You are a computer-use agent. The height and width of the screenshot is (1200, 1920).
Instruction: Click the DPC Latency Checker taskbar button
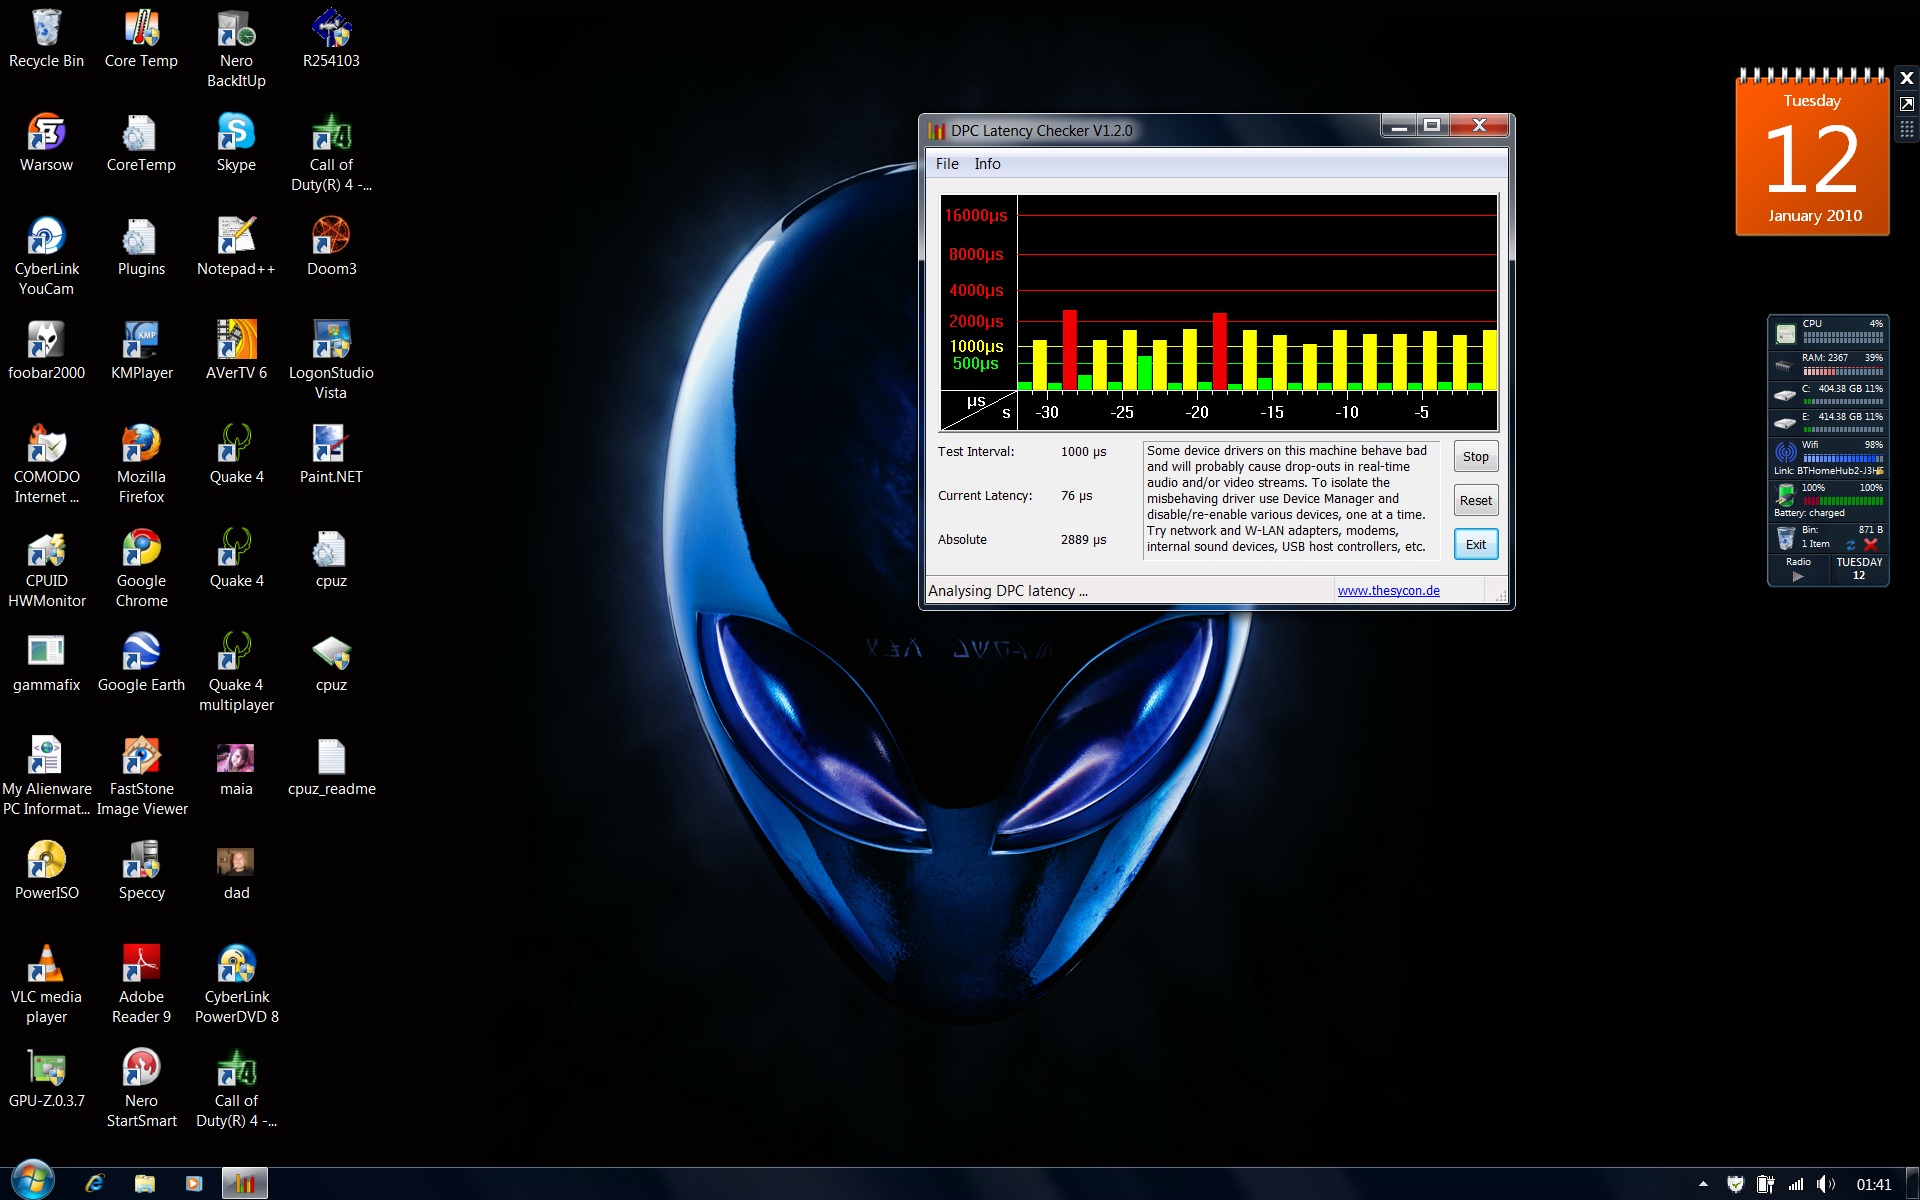click(x=245, y=1184)
